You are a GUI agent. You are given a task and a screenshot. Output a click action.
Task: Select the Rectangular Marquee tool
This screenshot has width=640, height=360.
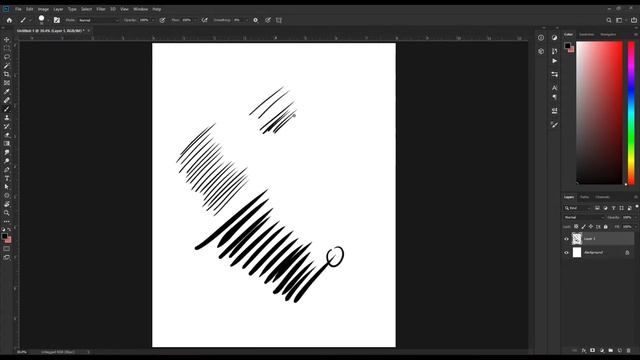point(7,48)
